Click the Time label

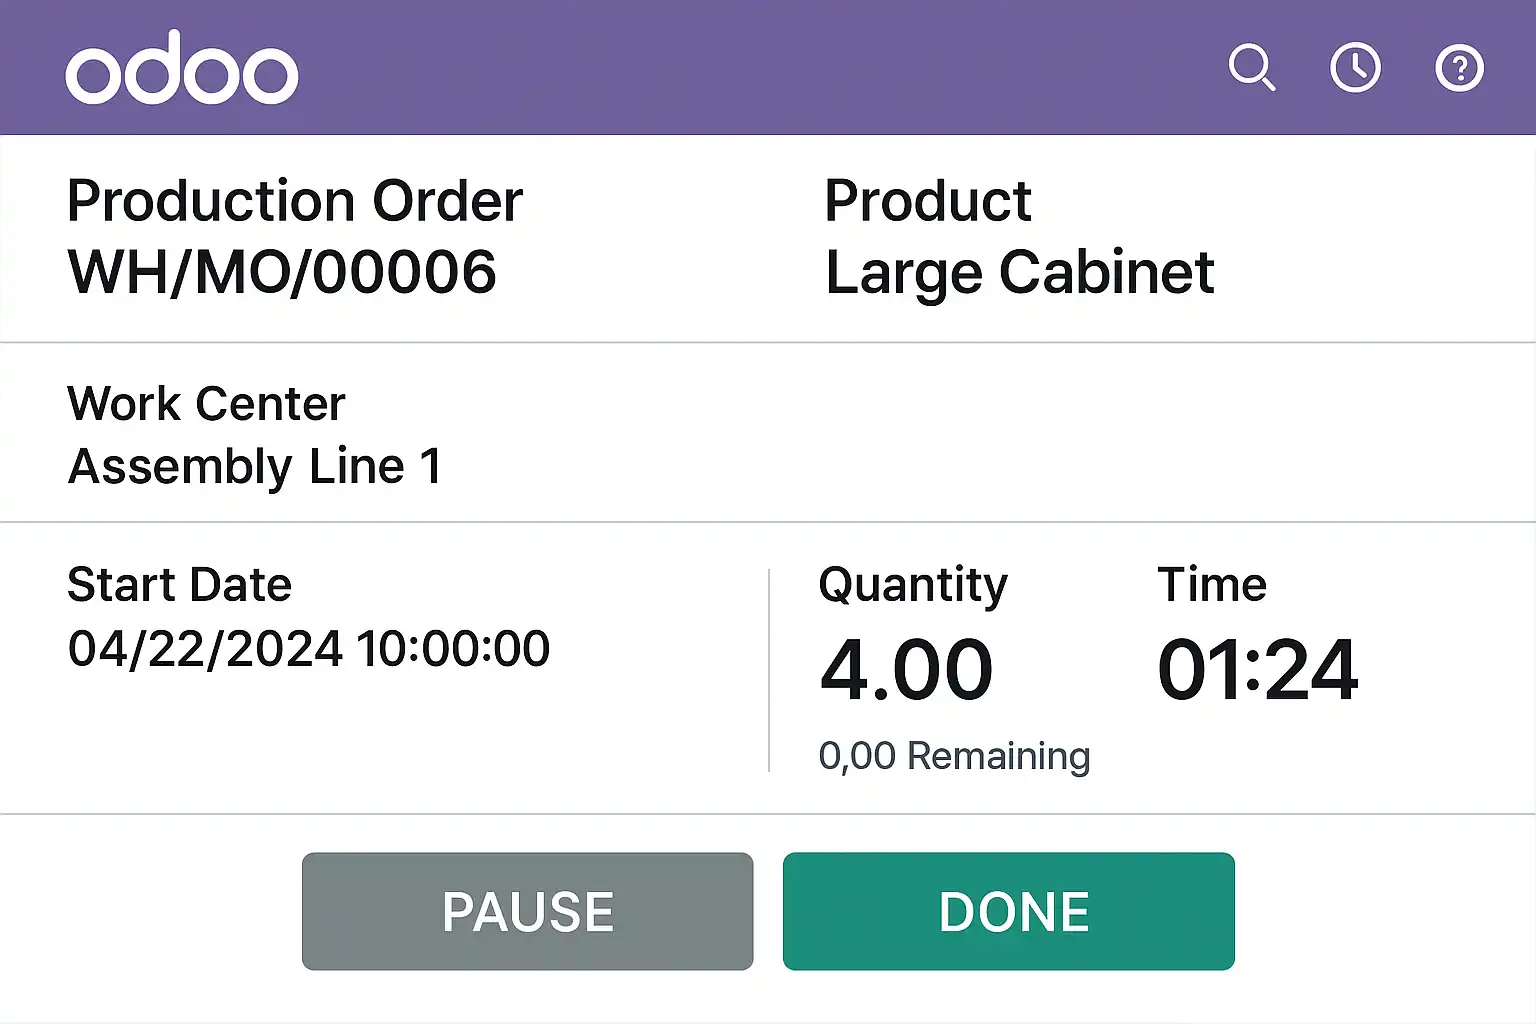pos(1212,585)
